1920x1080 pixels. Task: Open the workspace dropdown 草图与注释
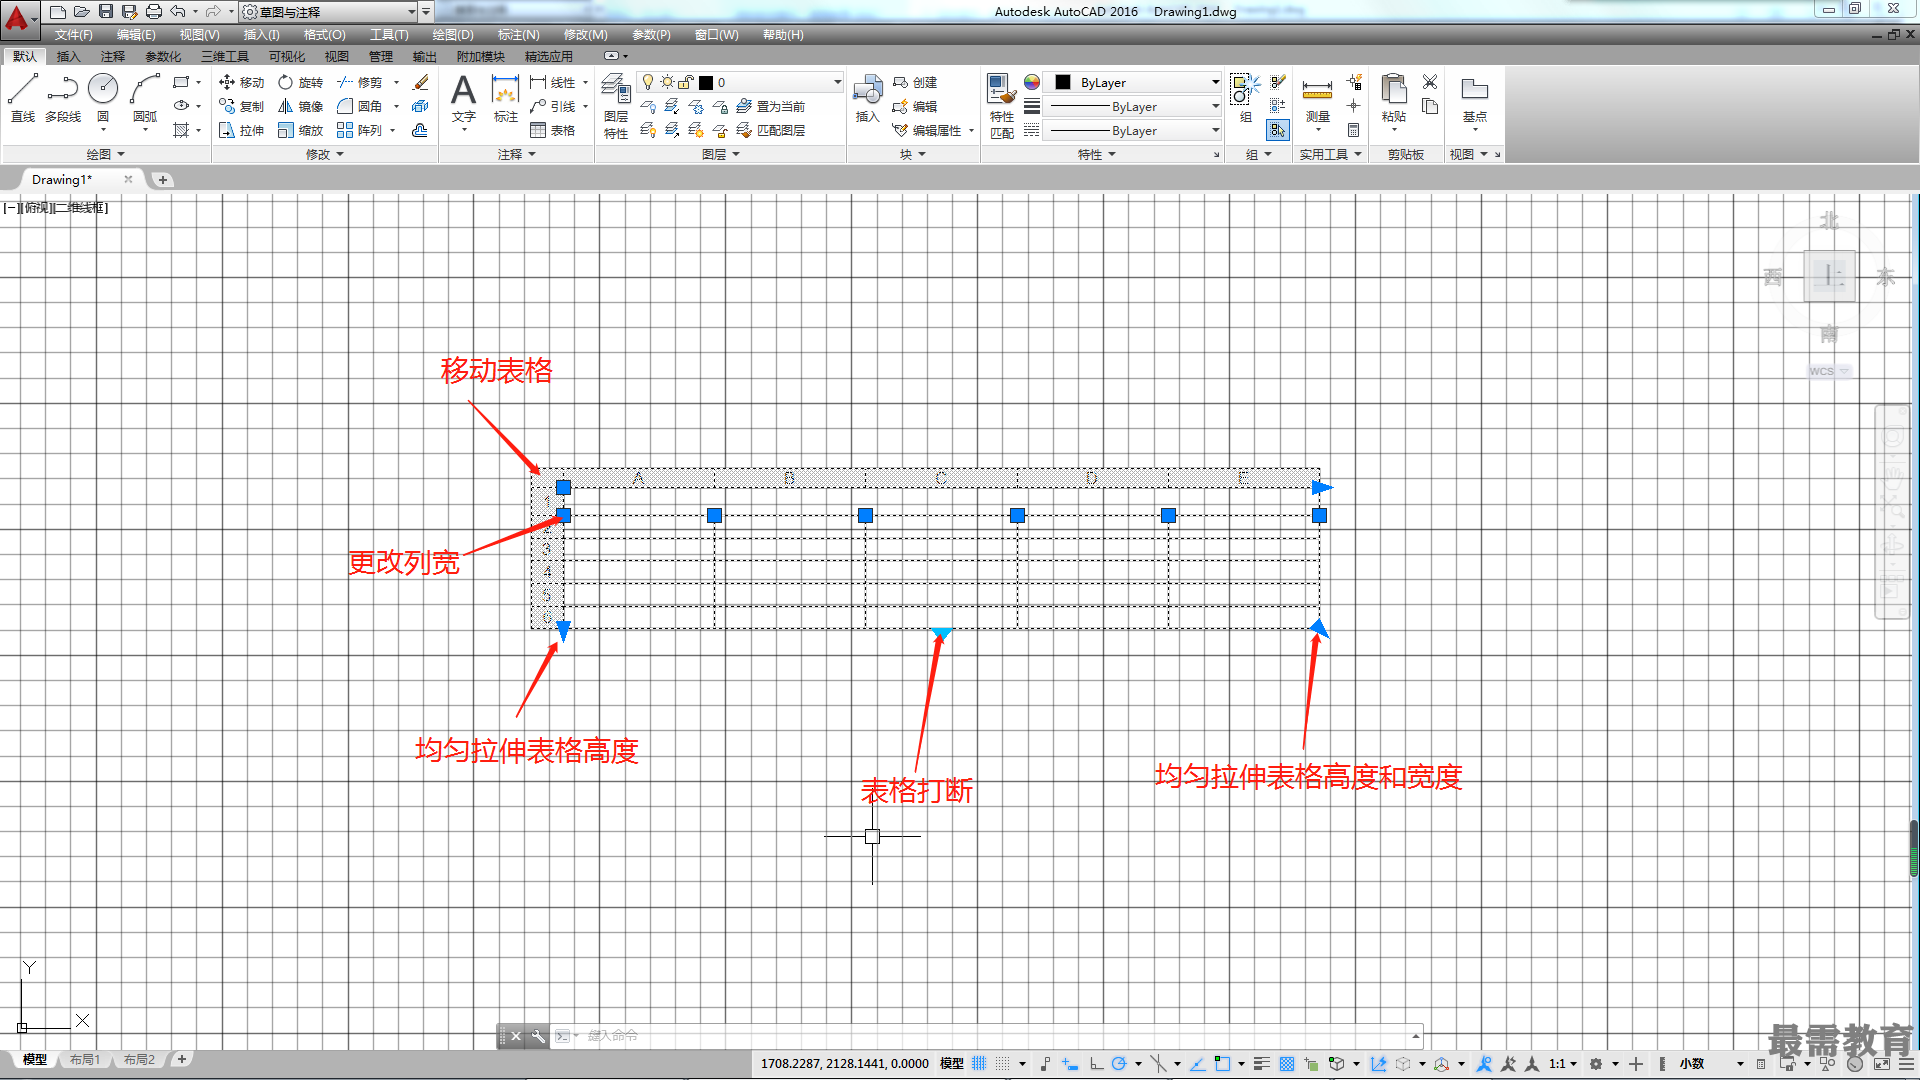[x=328, y=12]
